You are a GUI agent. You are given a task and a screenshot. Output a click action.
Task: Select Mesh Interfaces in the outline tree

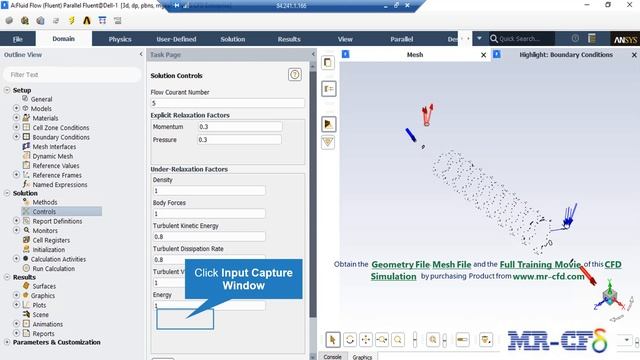click(x=54, y=147)
